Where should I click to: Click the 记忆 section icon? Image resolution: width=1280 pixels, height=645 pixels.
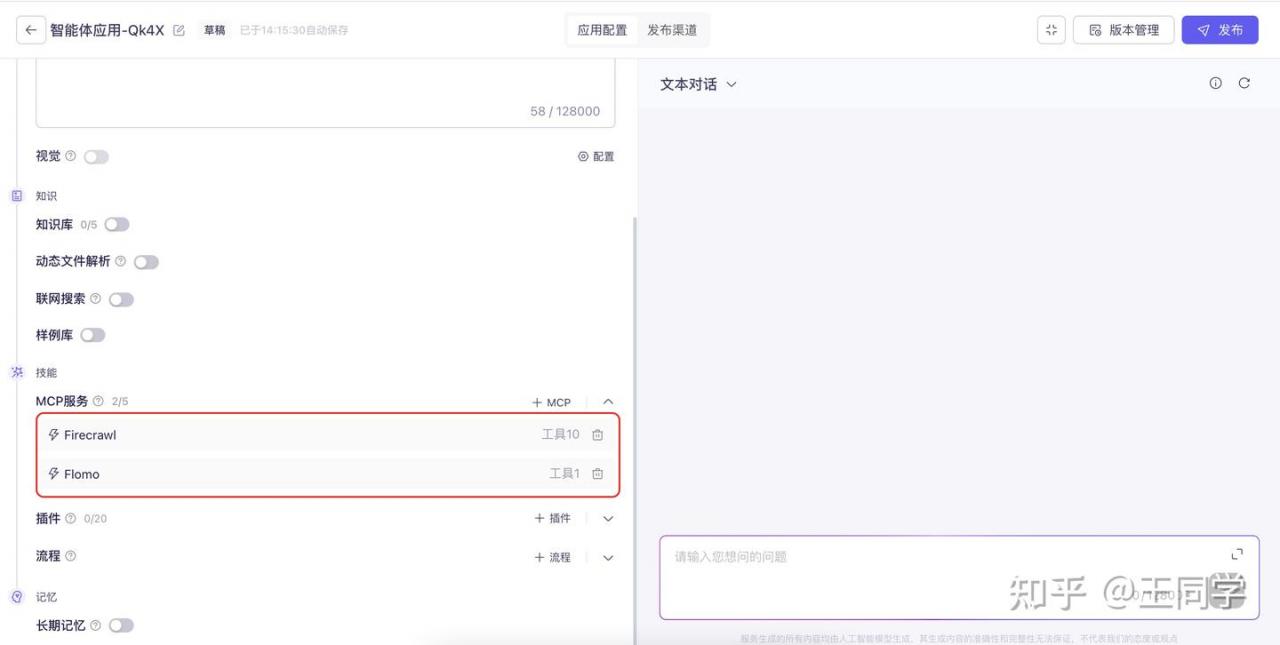pos(17,597)
